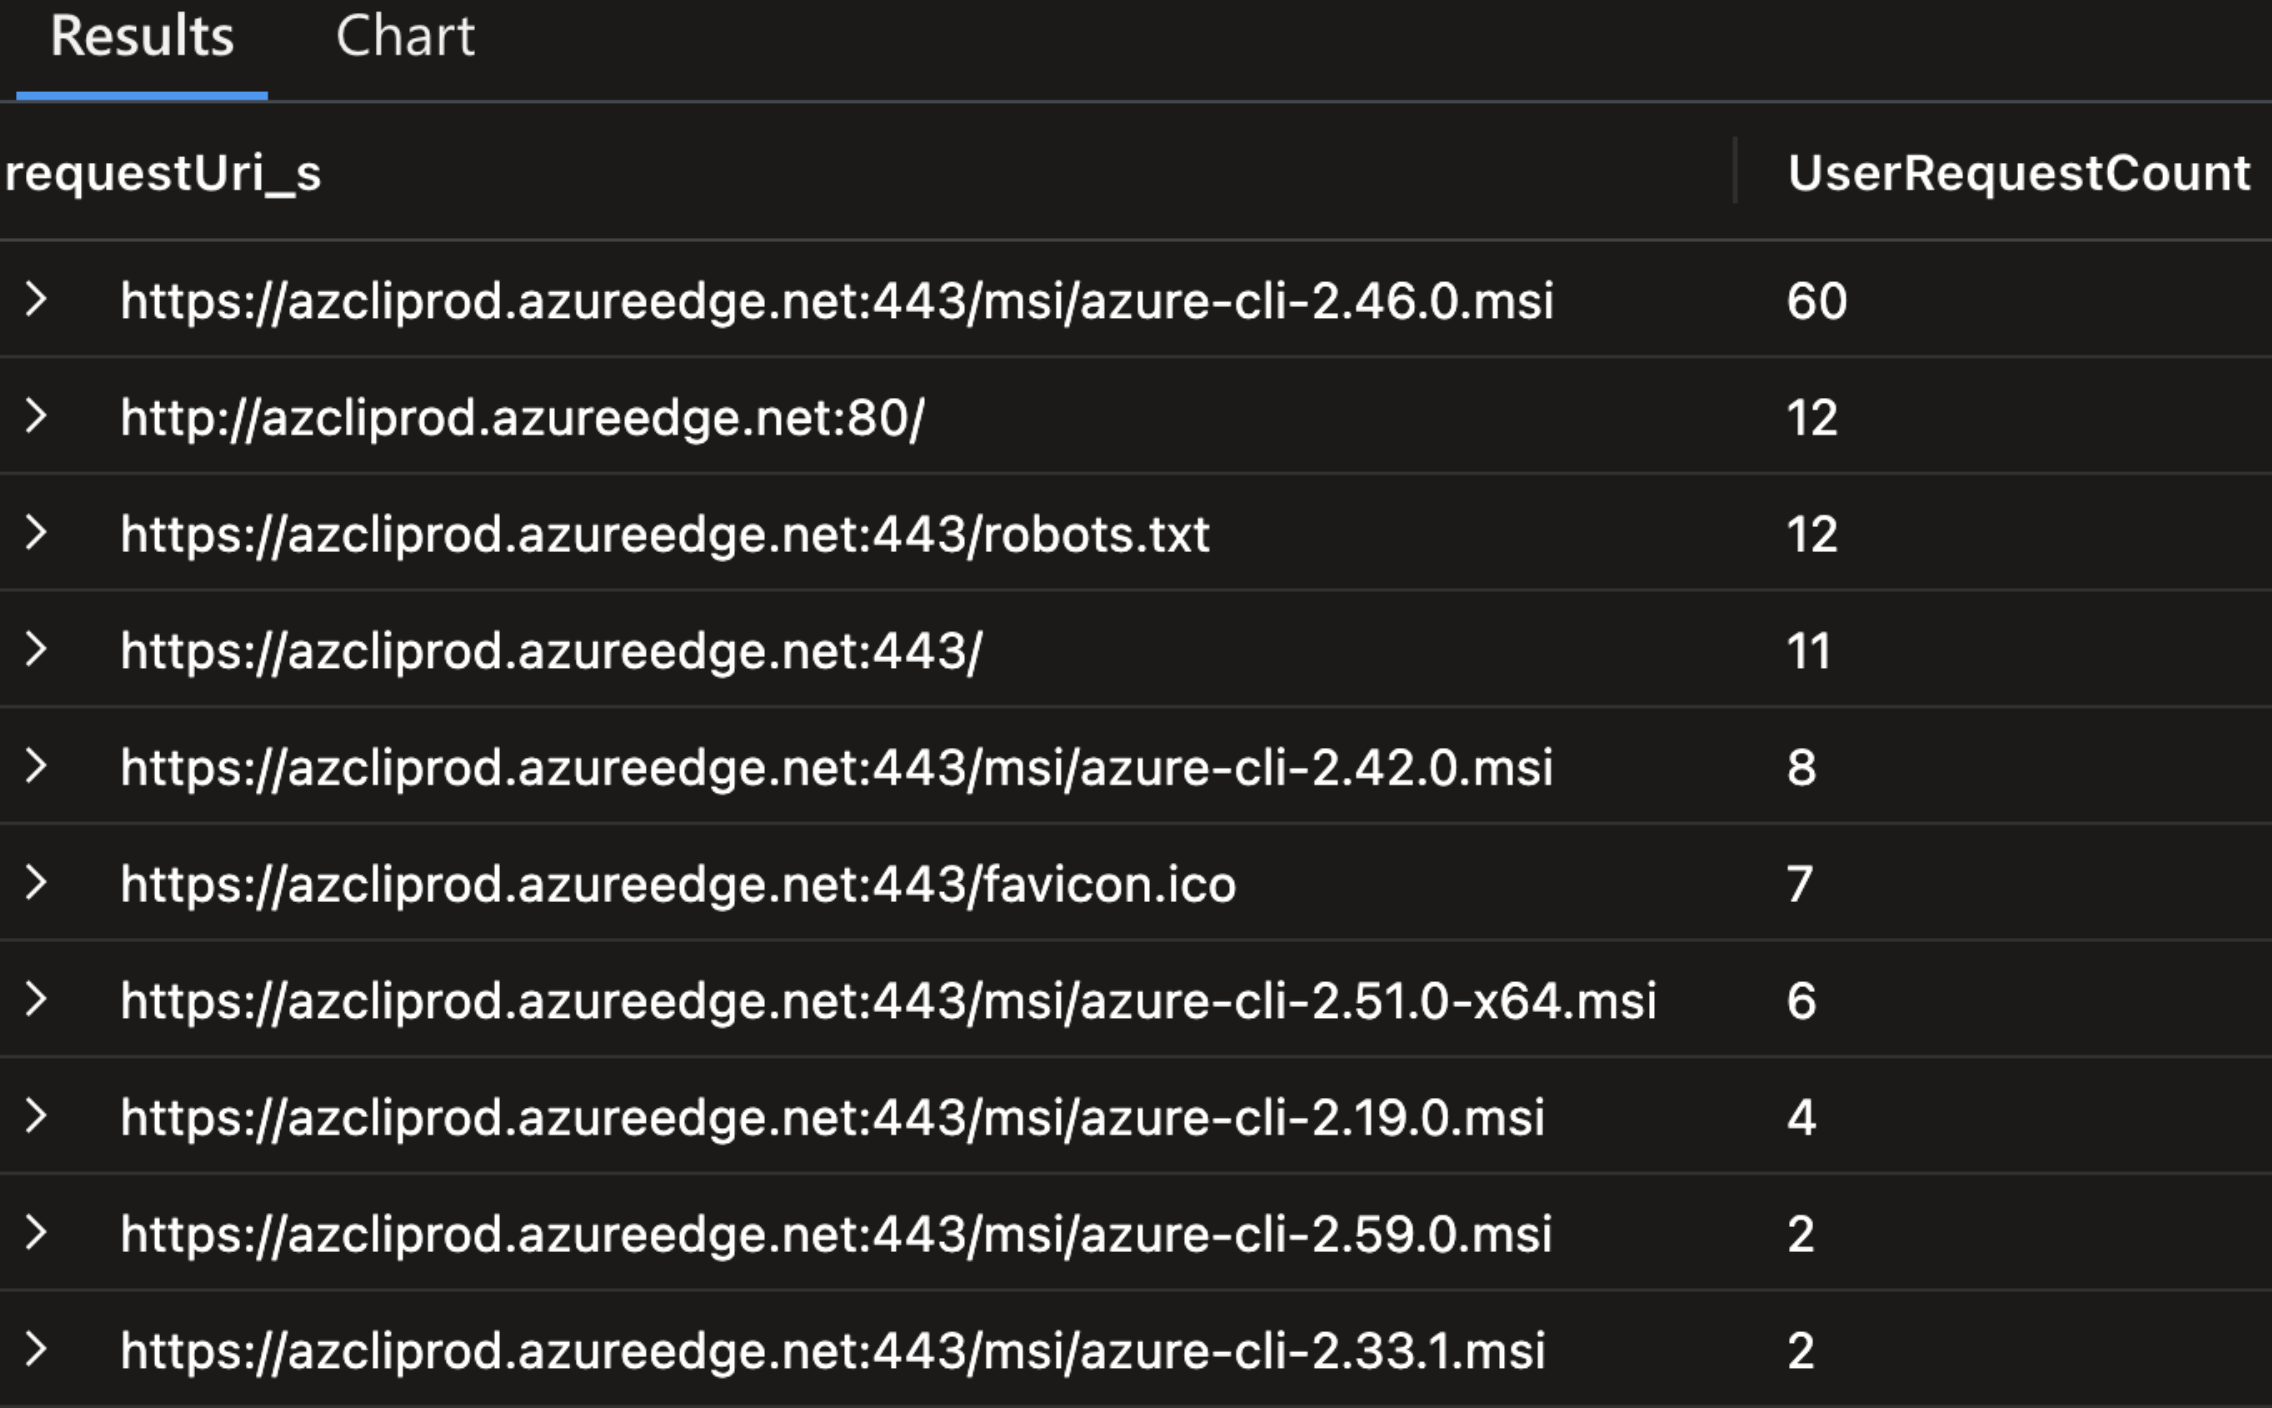This screenshot has width=2272, height=1408.
Task: Expand the azure-cli-2.42.0.msi row
Action: (36, 766)
